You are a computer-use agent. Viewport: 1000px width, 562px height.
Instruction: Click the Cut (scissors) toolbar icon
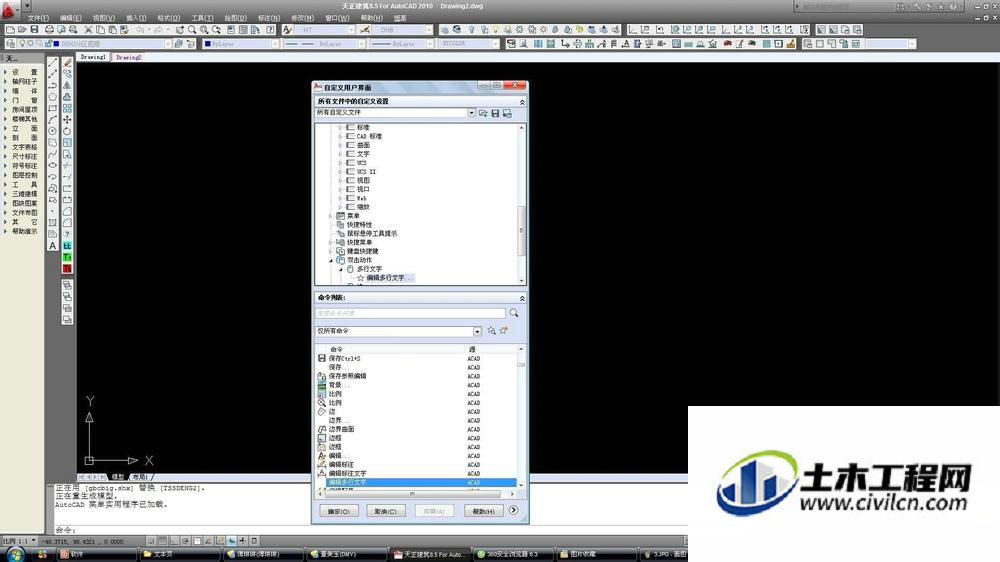click(88, 29)
